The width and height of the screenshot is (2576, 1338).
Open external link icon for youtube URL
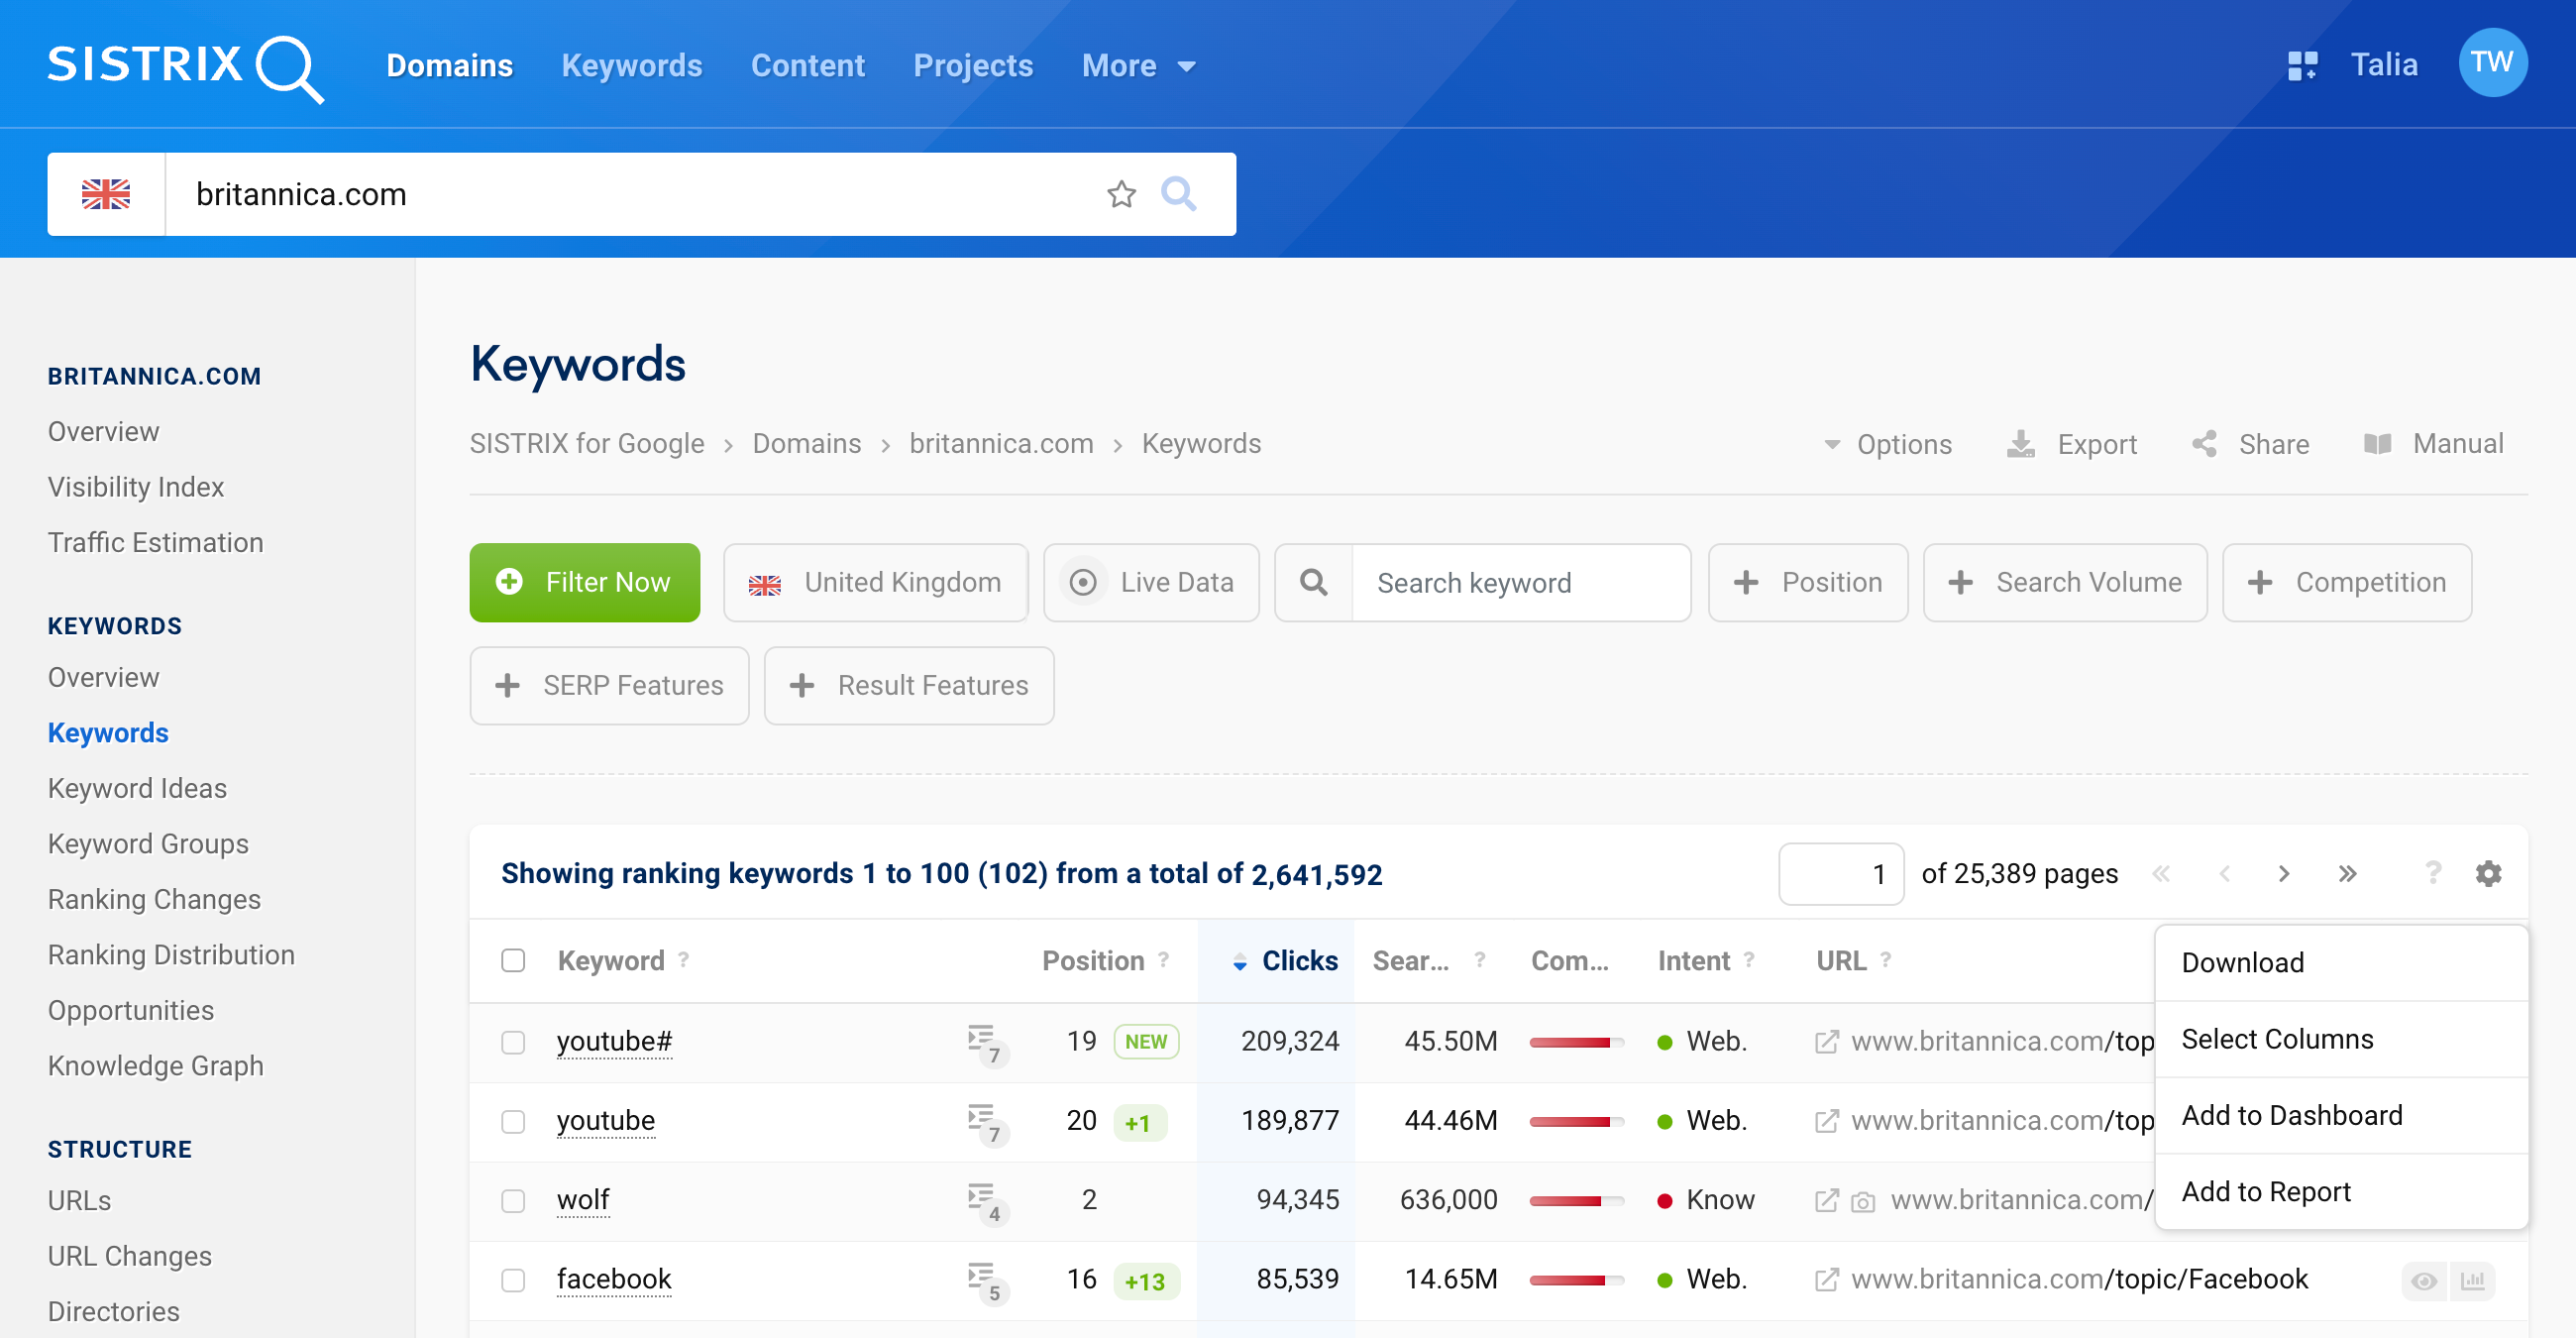pyautogui.click(x=1826, y=1121)
